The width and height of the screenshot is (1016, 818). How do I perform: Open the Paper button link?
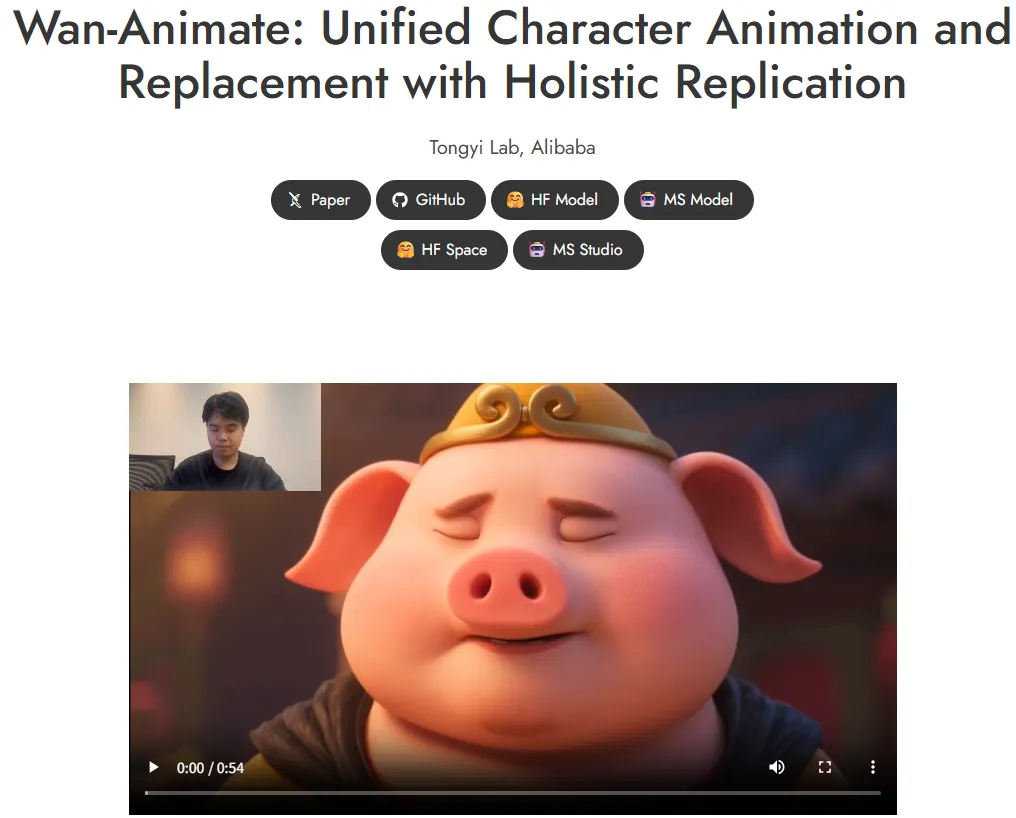click(321, 200)
